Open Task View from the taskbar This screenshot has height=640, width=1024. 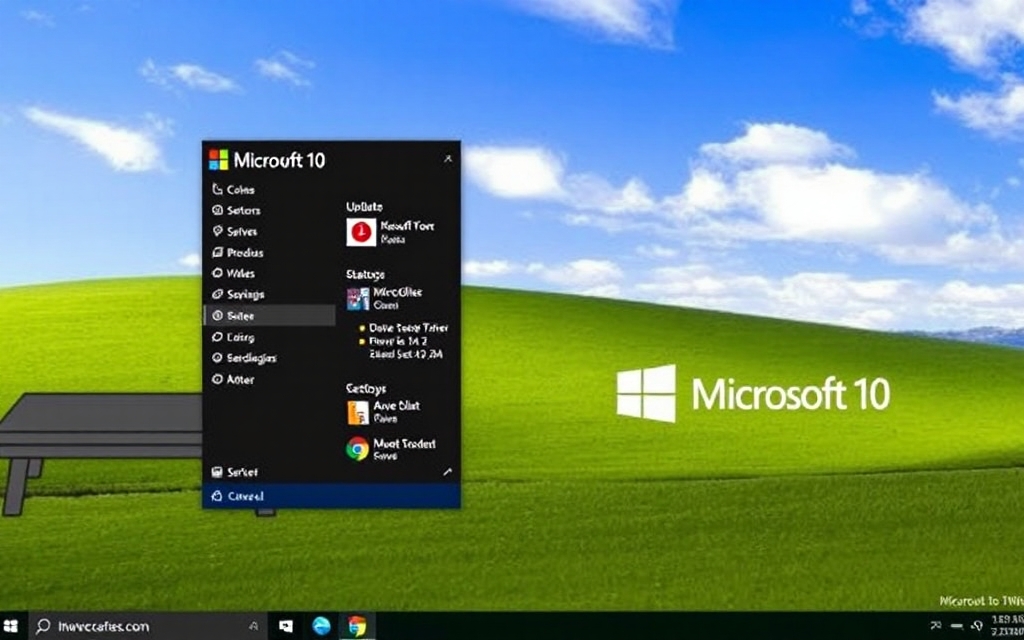[x=286, y=626]
